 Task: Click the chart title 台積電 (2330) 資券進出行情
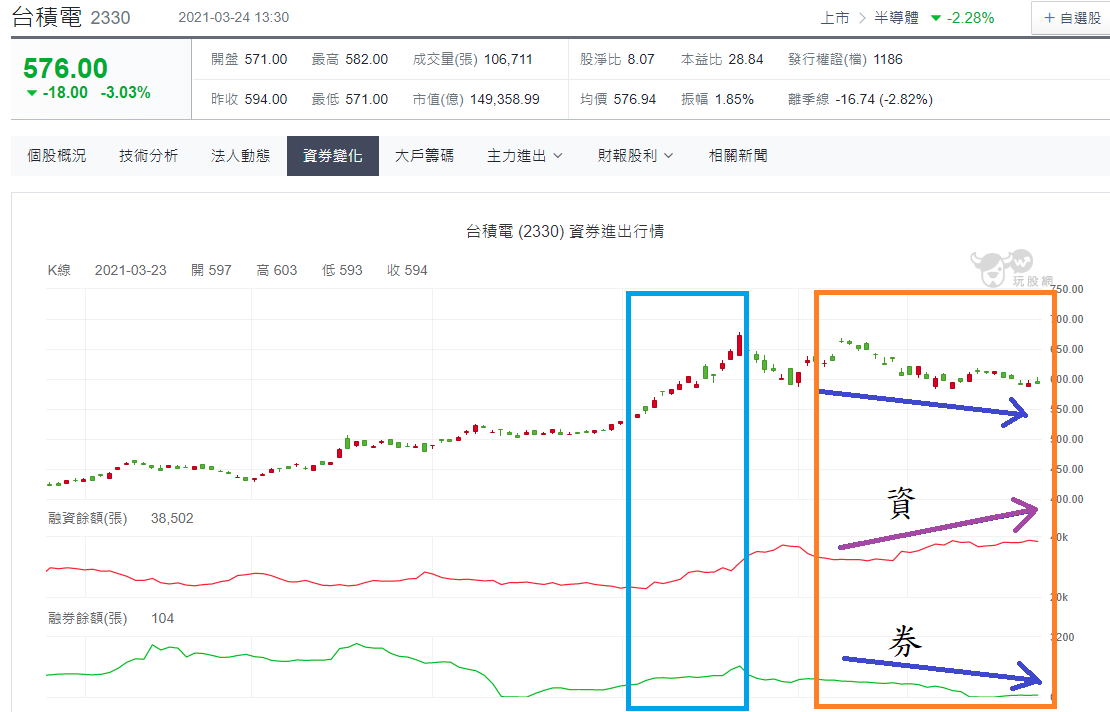[565, 231]
